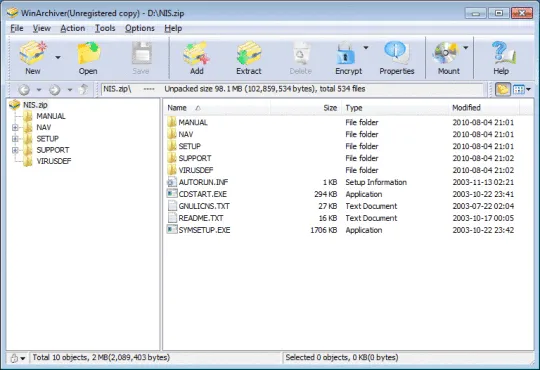
Task: Click the Help toolbar icon
Action: click(503, 53)
